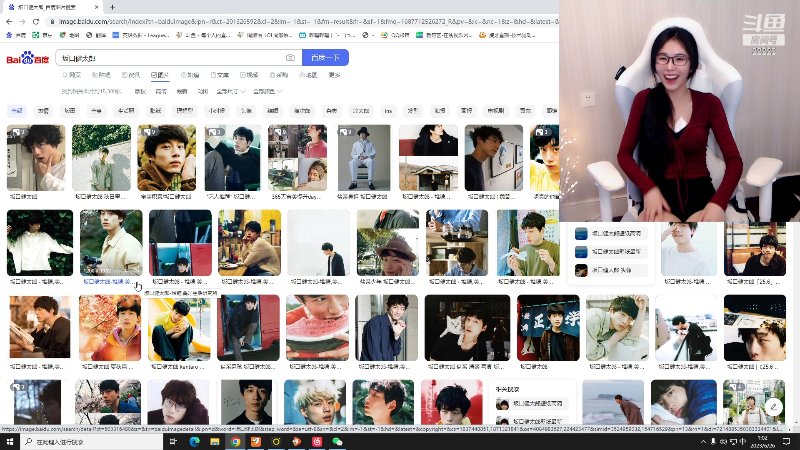
Task: Close the Baidu image search browser tab
Action: pos(96,7)
